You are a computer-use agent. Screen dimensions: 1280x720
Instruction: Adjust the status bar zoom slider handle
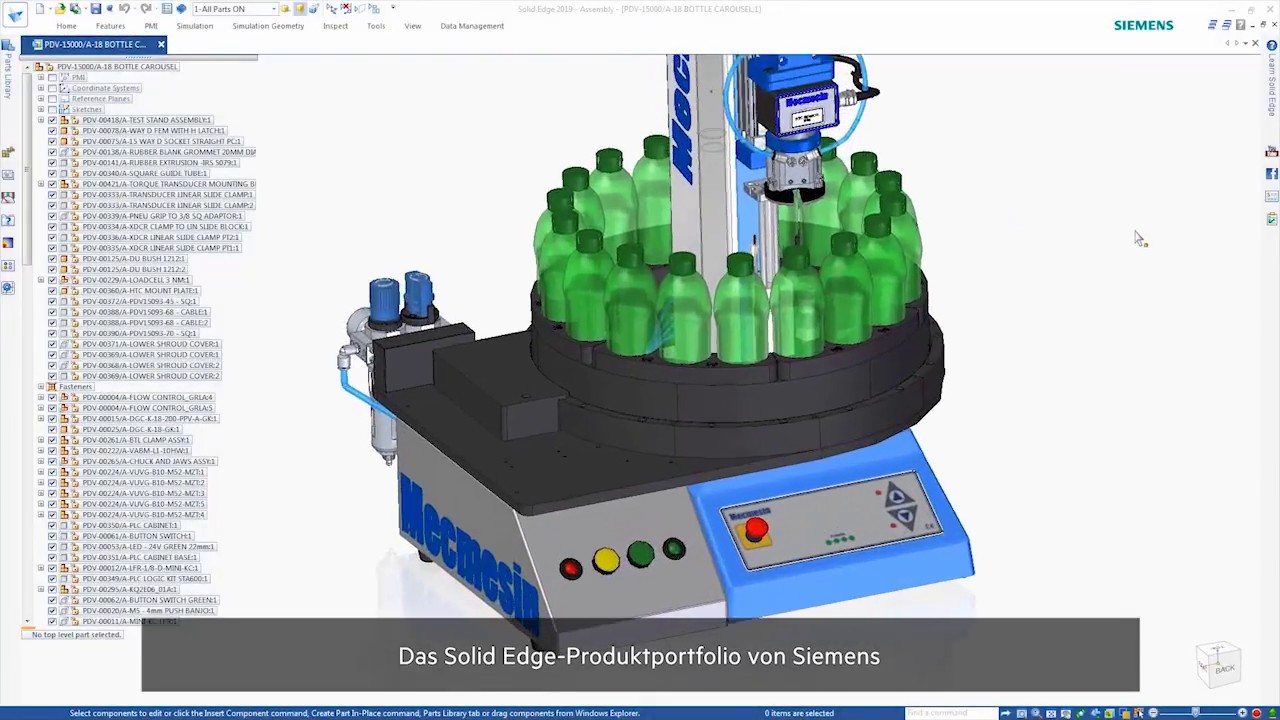1197,713
